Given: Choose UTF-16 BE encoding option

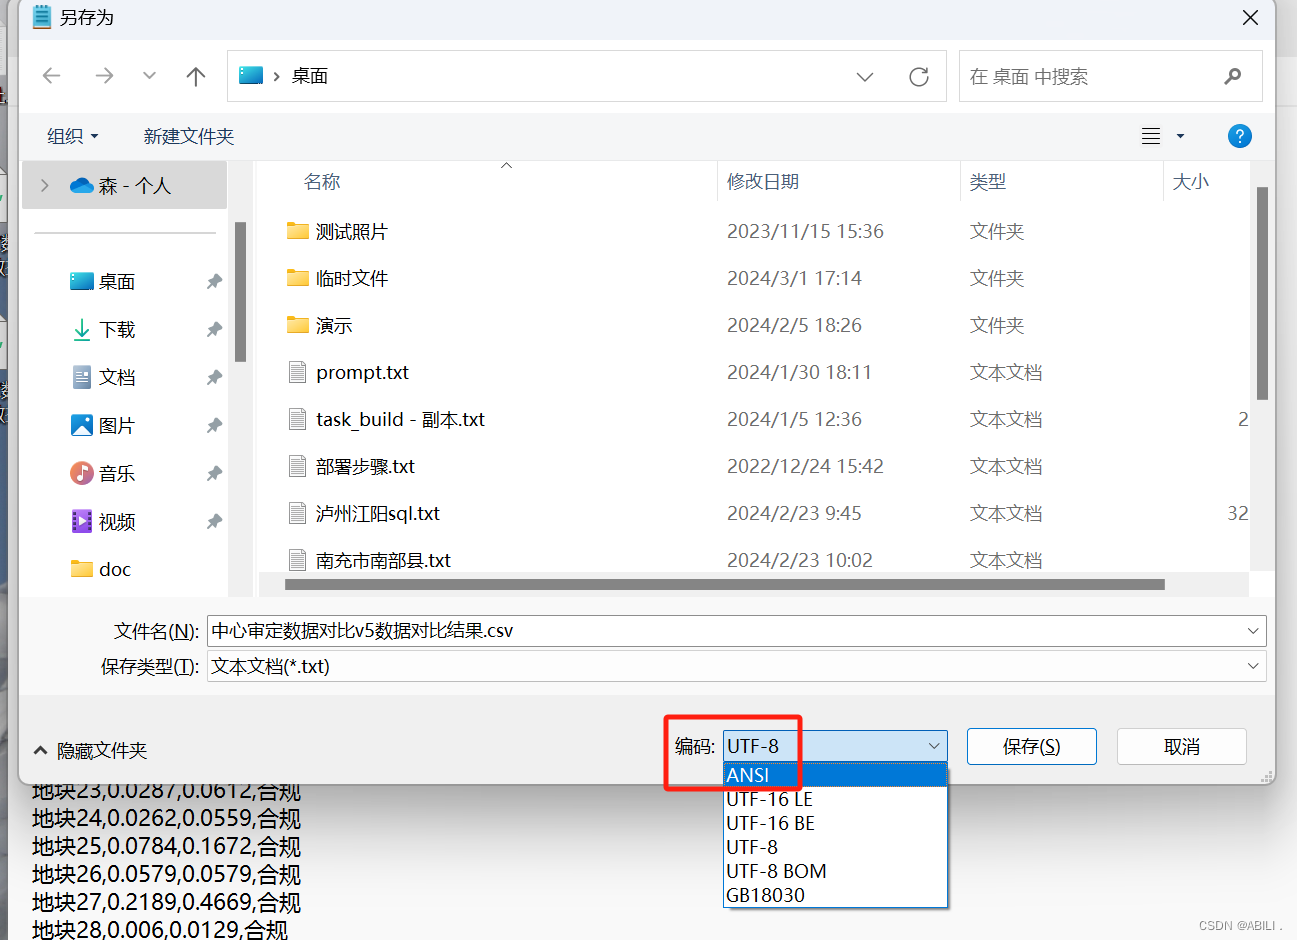Looking at the screenshot, I should click(835, 823).
